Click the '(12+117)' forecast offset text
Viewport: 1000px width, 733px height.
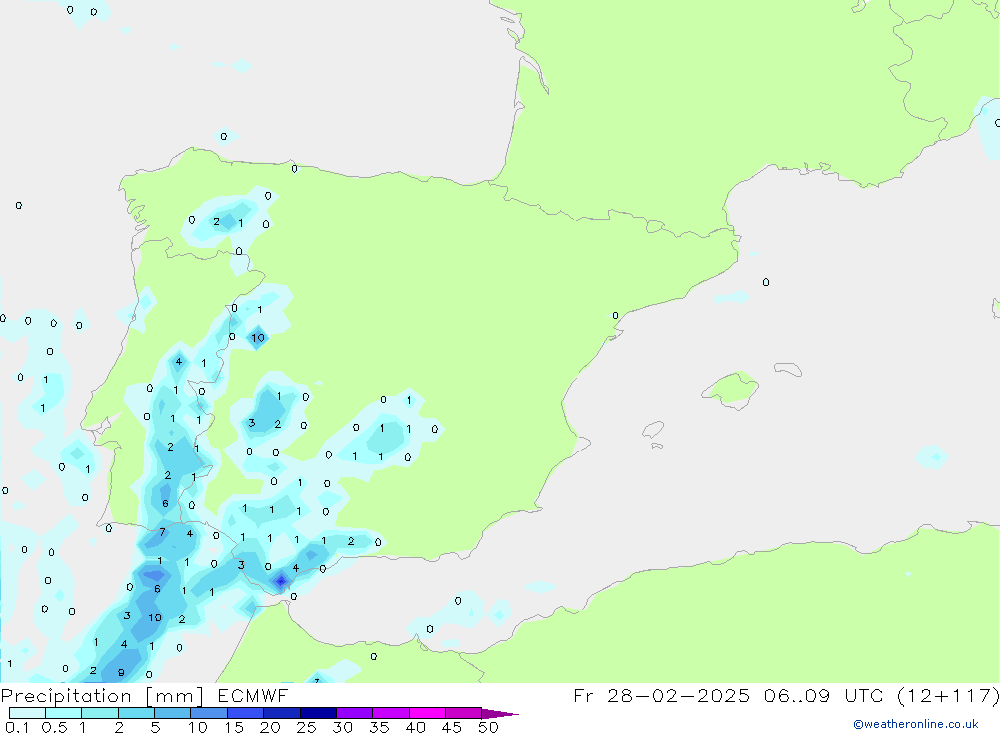click(x=948, y=696)
